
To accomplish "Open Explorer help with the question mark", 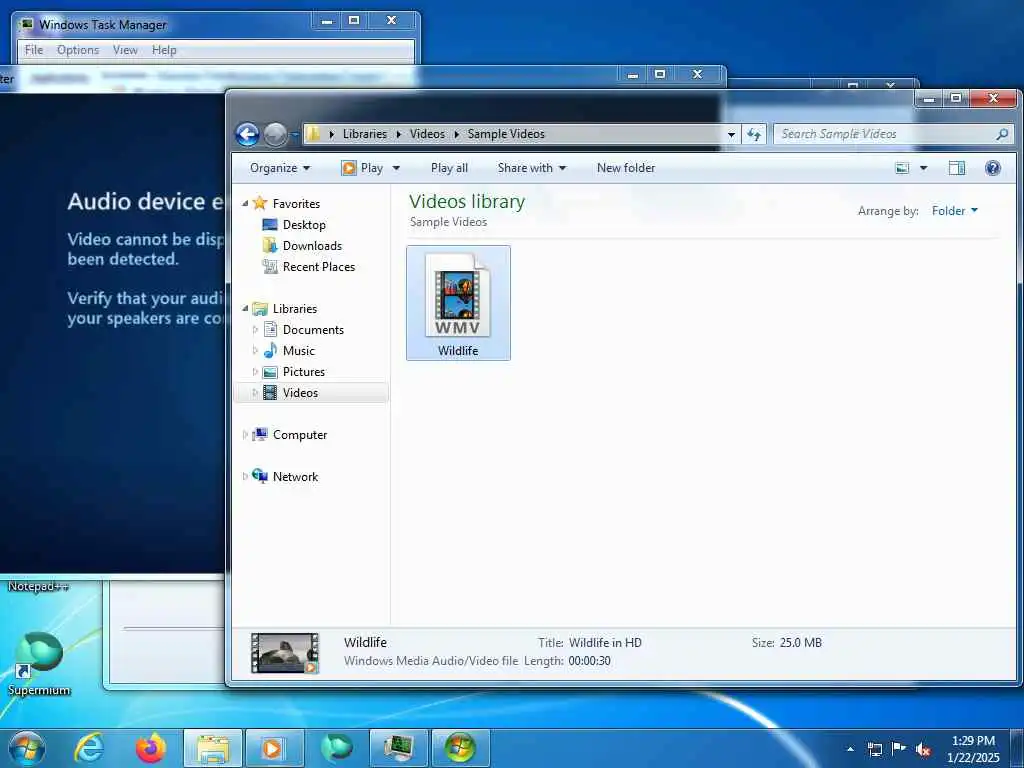I will pyautogui.click(x=993, y=168).
